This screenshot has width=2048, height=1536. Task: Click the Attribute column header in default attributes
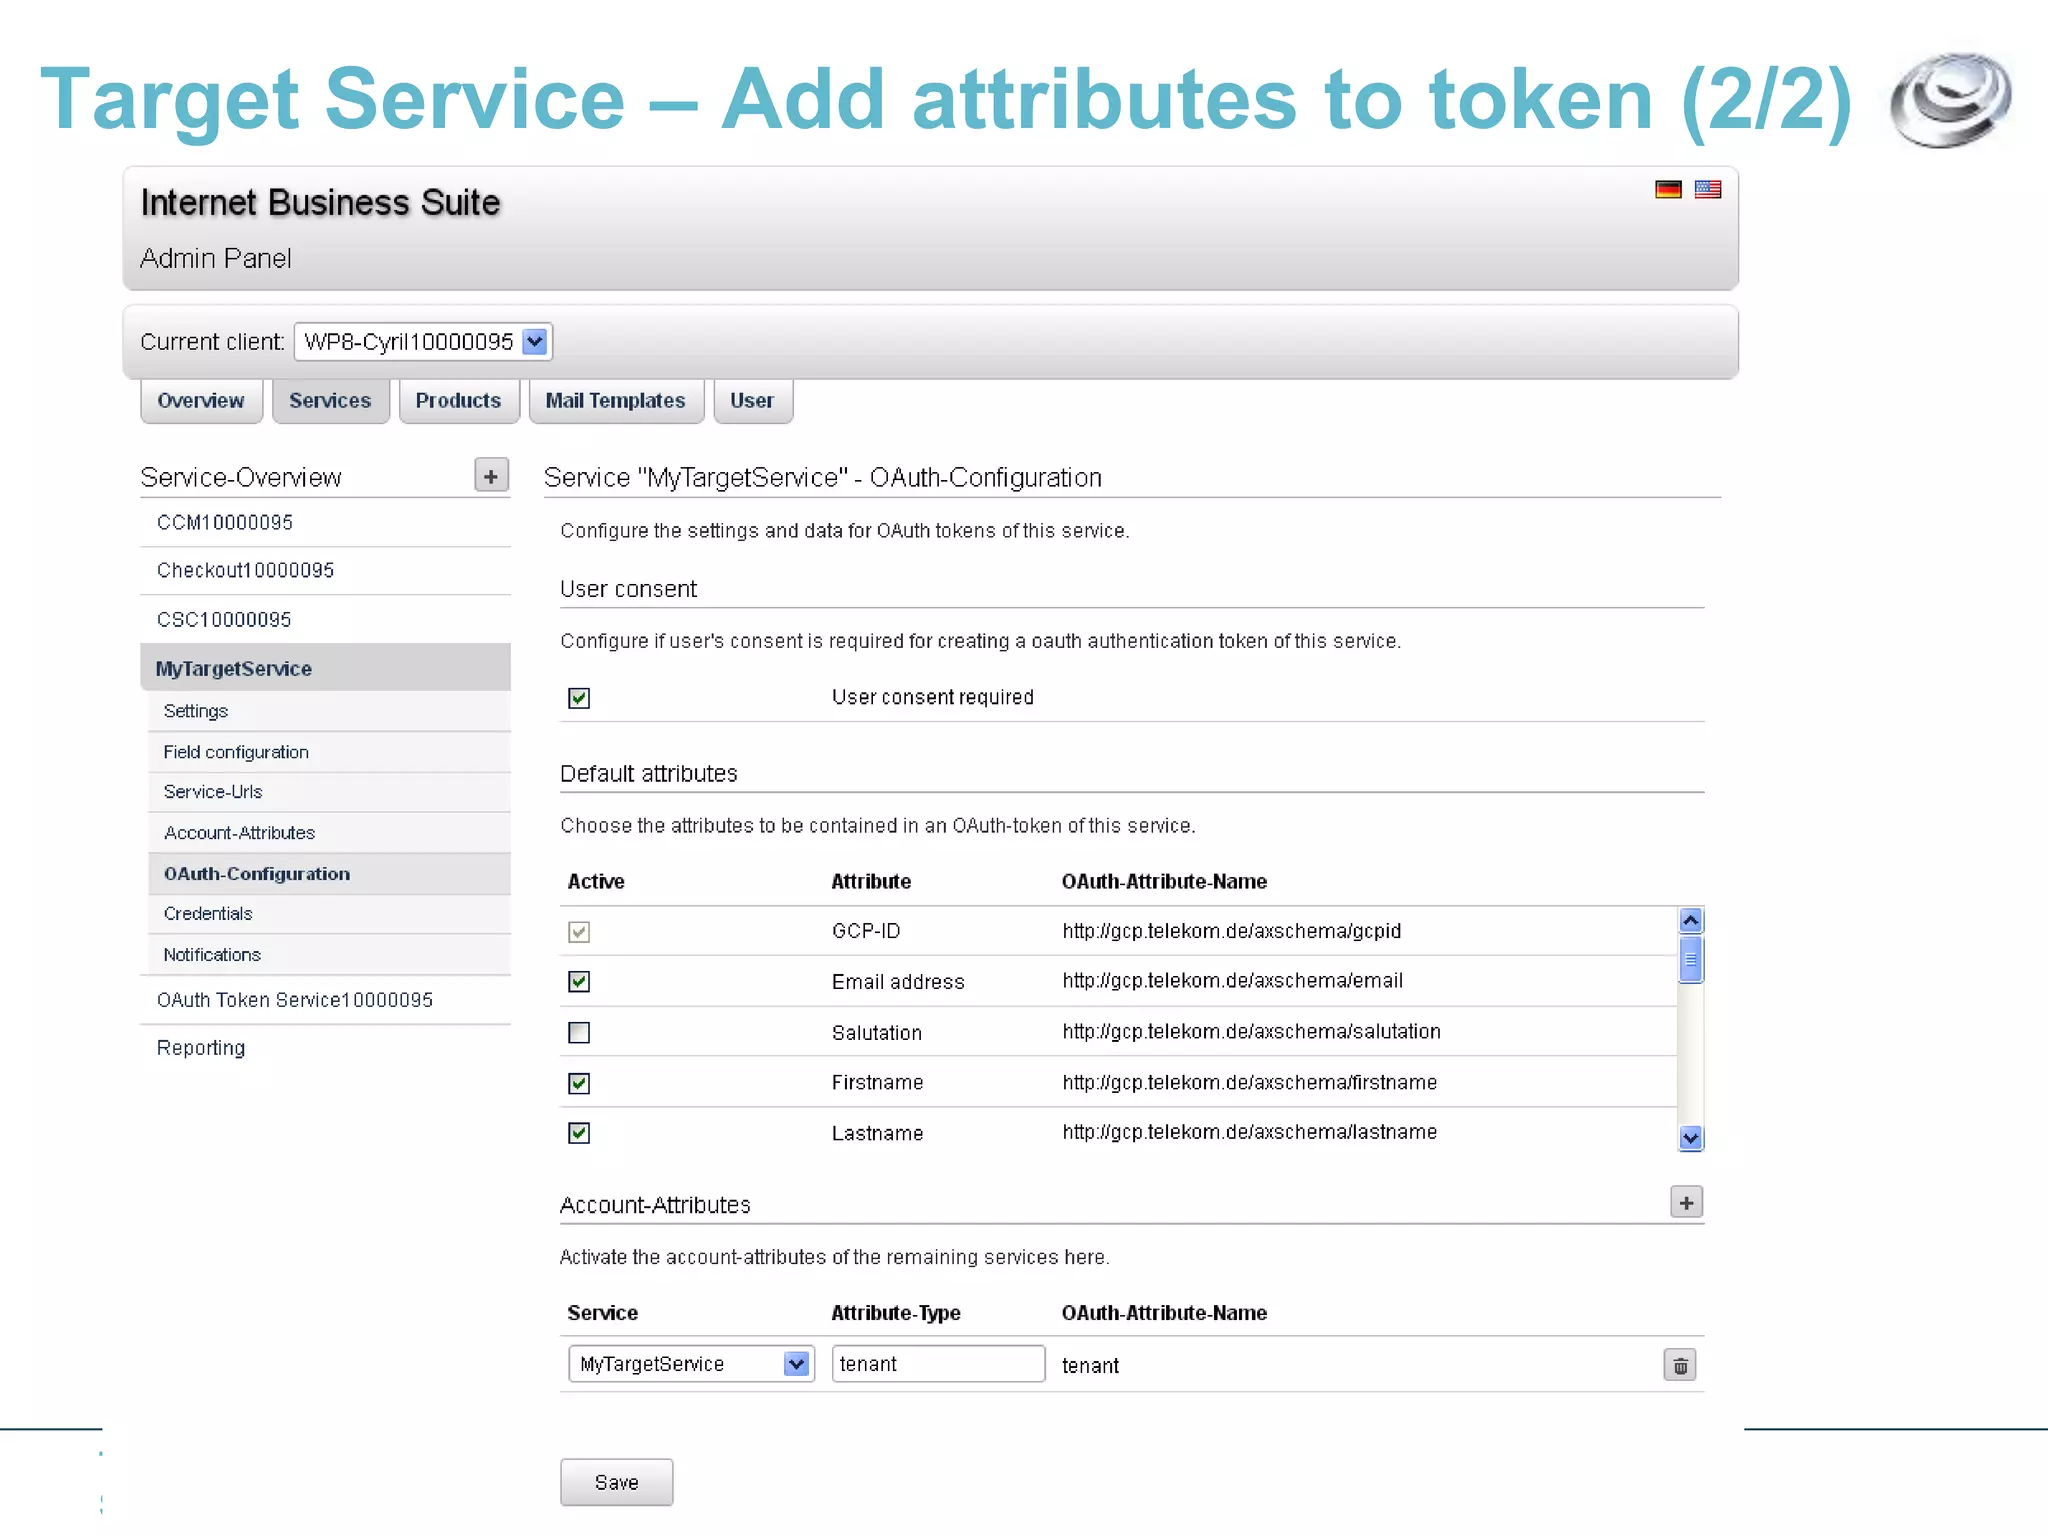coord(871,882)
